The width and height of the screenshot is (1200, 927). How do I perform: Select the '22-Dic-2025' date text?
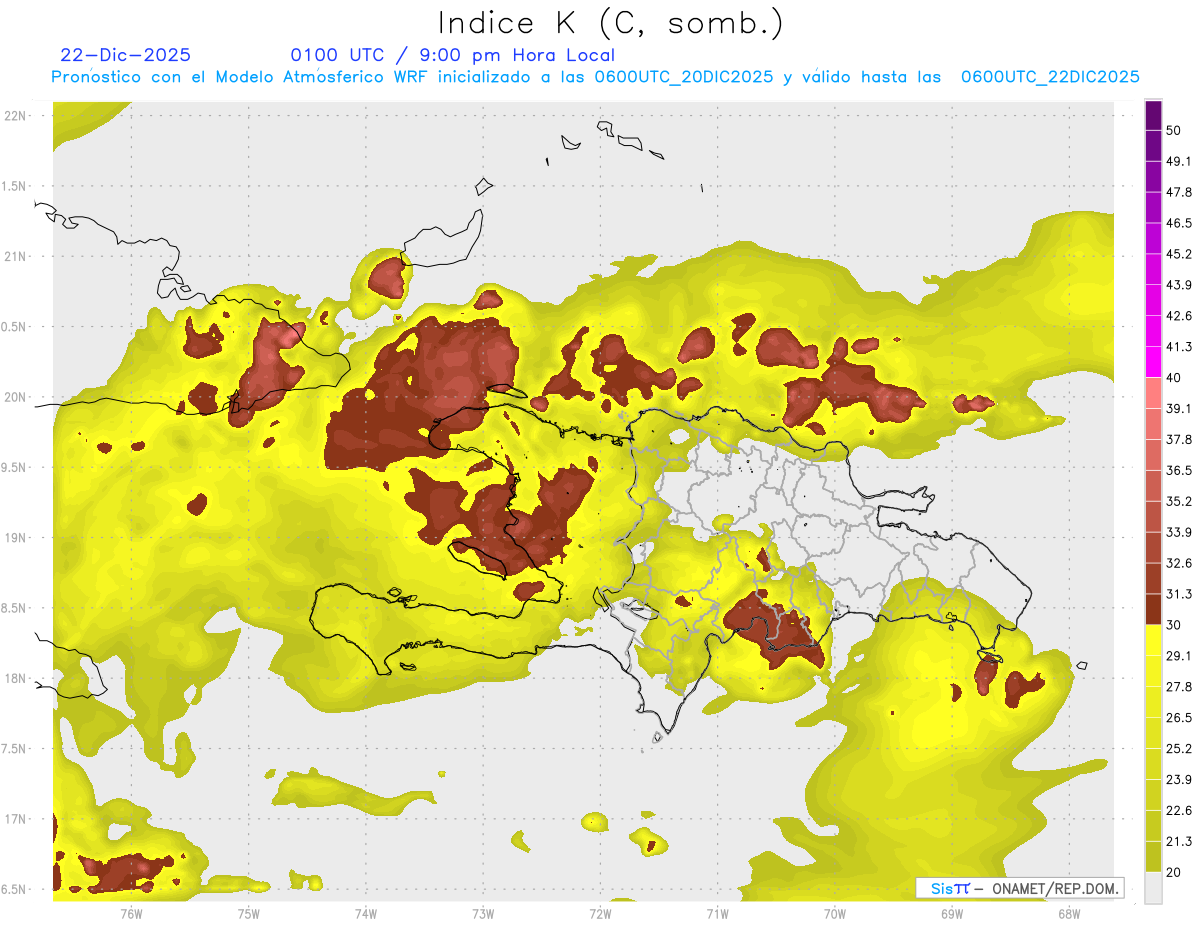[x=125, y=55]
